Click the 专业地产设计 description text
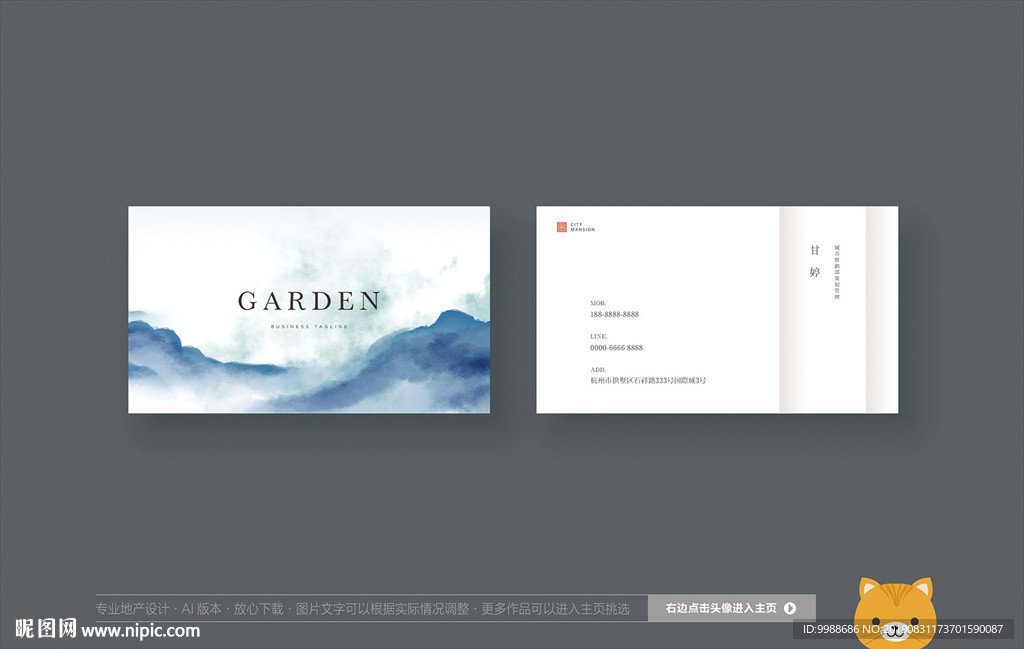Screen dimensions: 1024x649 click(x=133, y=609)
